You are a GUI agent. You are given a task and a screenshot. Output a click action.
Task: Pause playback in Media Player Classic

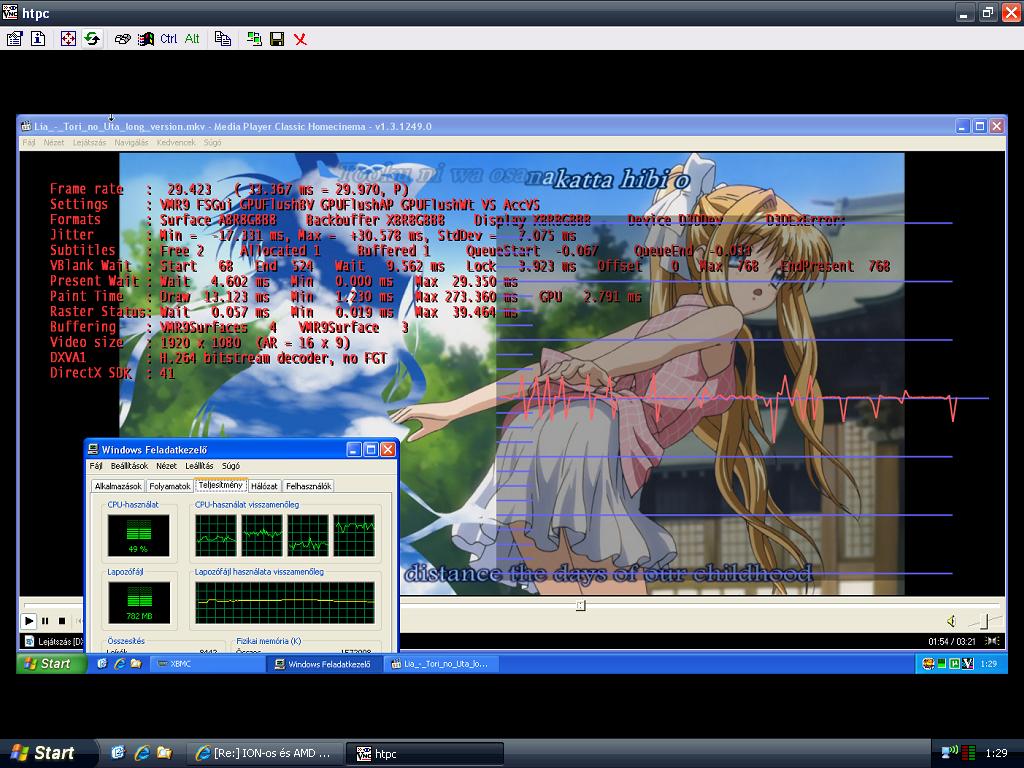pyautogui.click(x=45, y=620)
